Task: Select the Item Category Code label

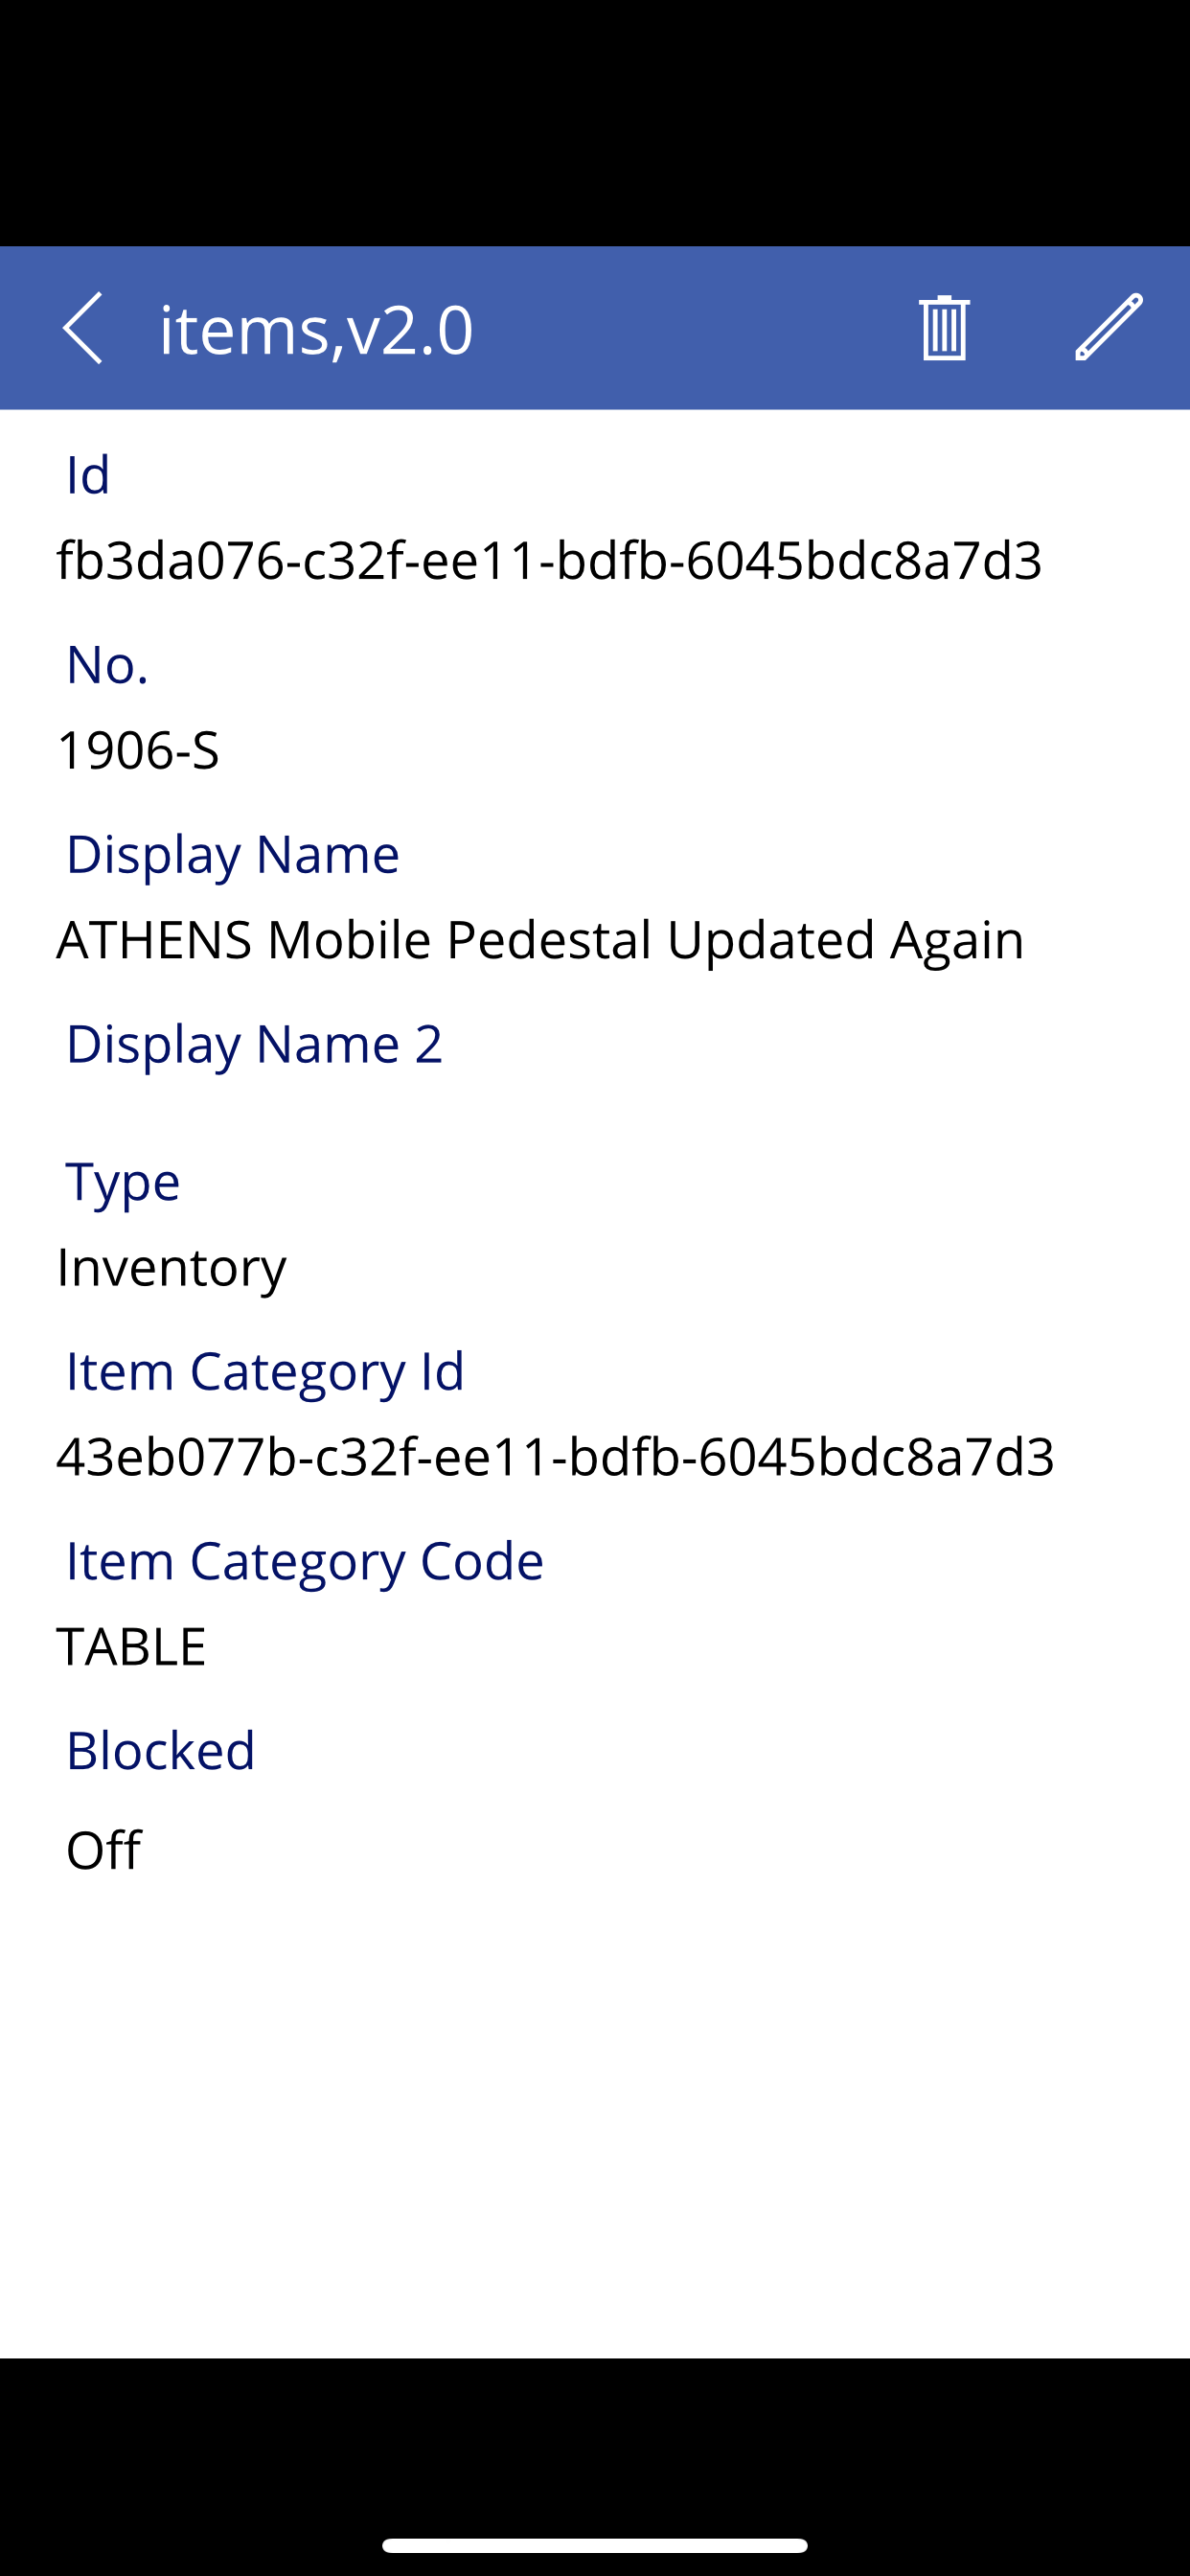Action: [305, 1562]
